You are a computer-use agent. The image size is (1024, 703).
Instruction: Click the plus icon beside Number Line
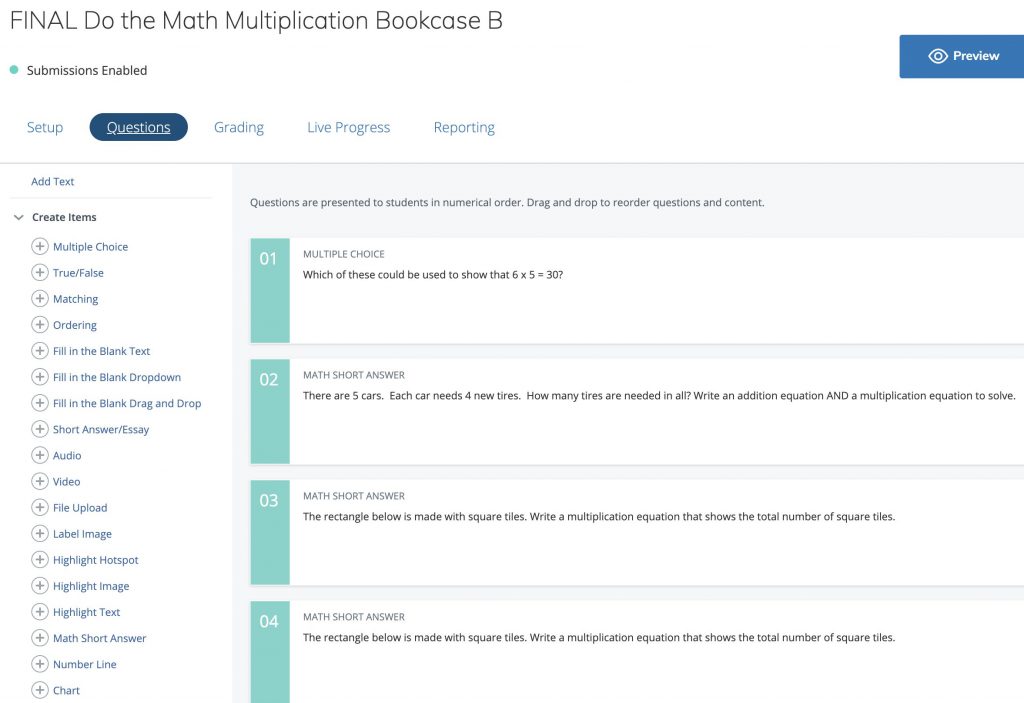point(40,664)
